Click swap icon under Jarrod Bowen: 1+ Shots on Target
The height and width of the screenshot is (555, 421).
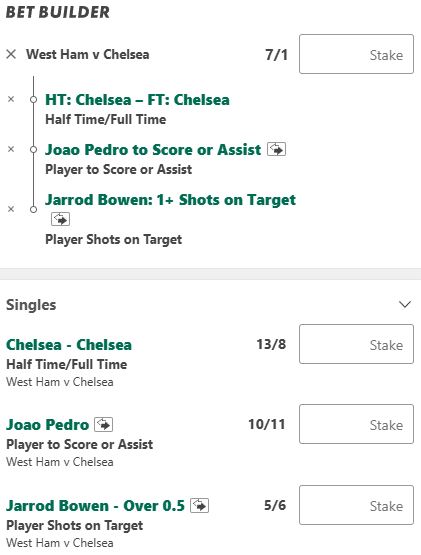[60, 219]
